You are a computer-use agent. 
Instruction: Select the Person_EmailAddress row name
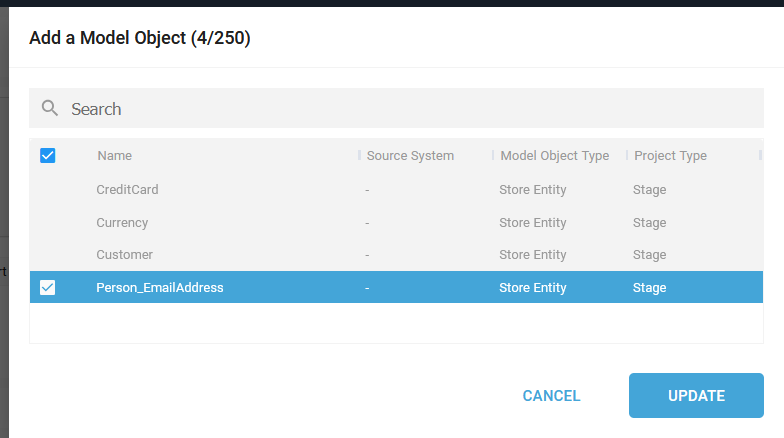160,288
